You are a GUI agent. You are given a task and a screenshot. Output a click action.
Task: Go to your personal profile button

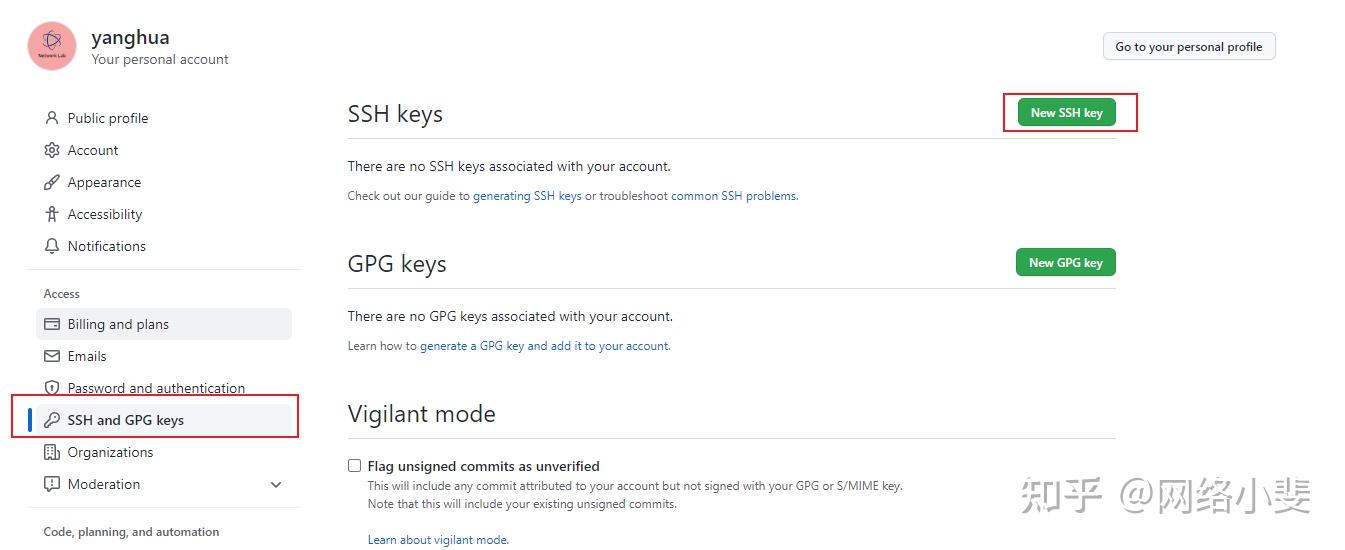tap(1188, 47)
